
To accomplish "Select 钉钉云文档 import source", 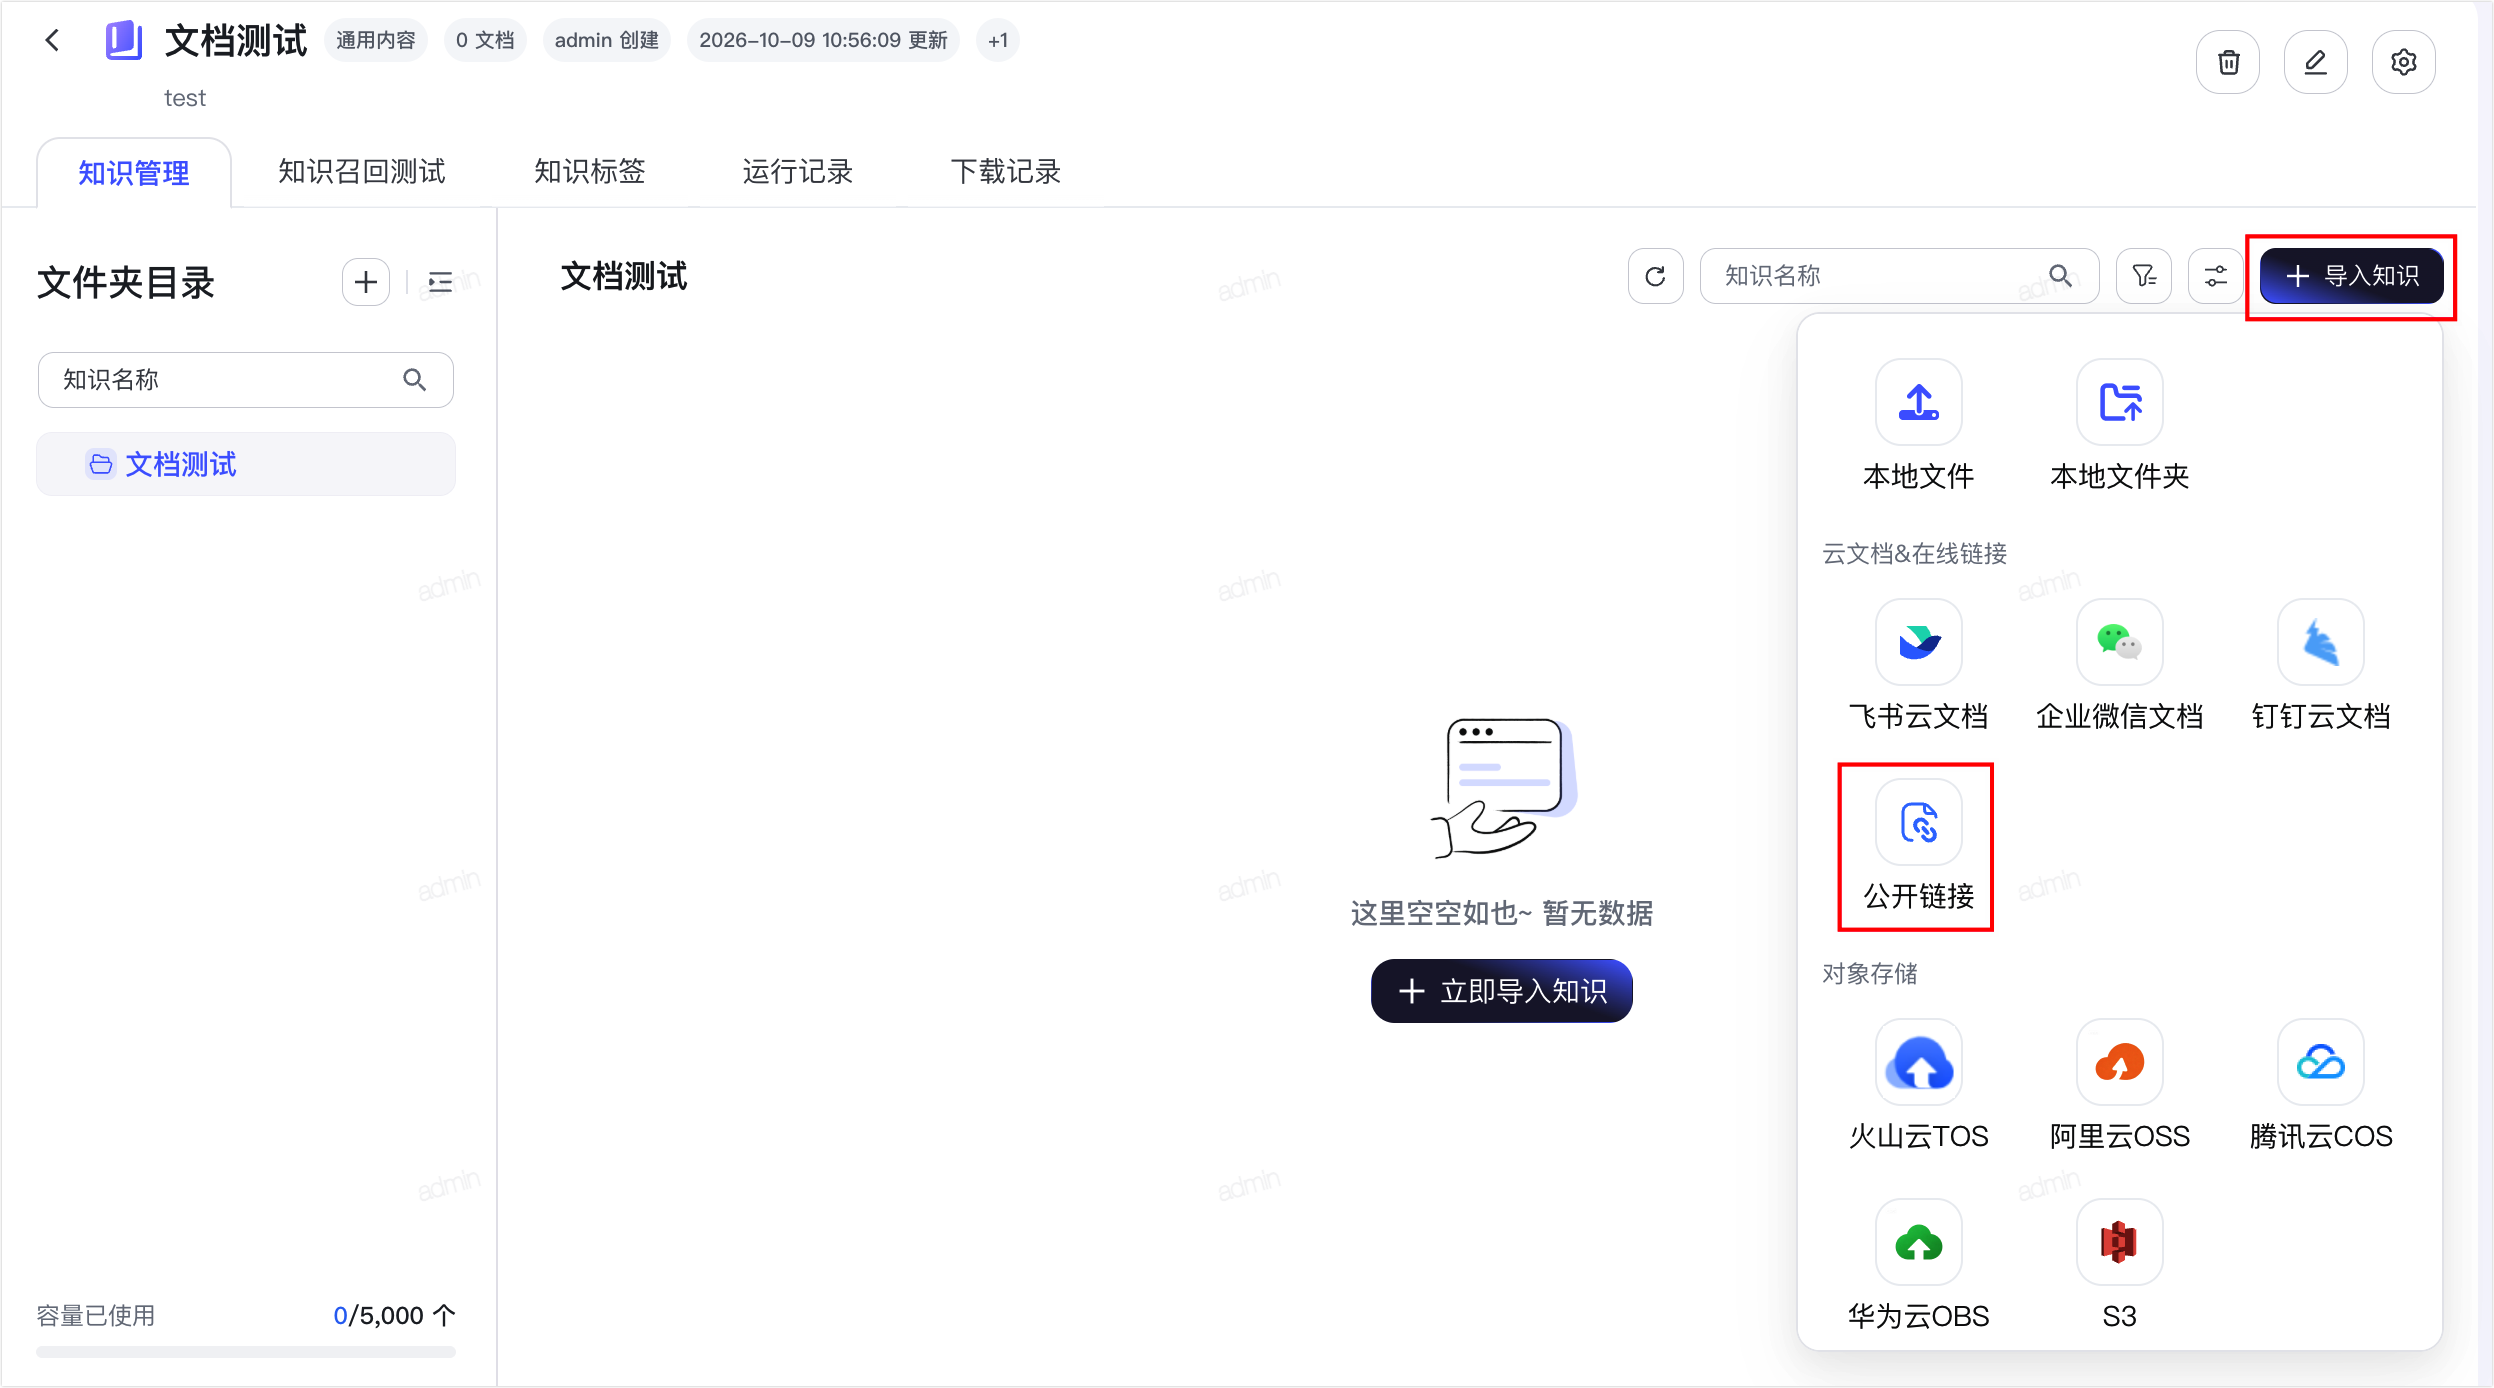I will pos(2320,666).
